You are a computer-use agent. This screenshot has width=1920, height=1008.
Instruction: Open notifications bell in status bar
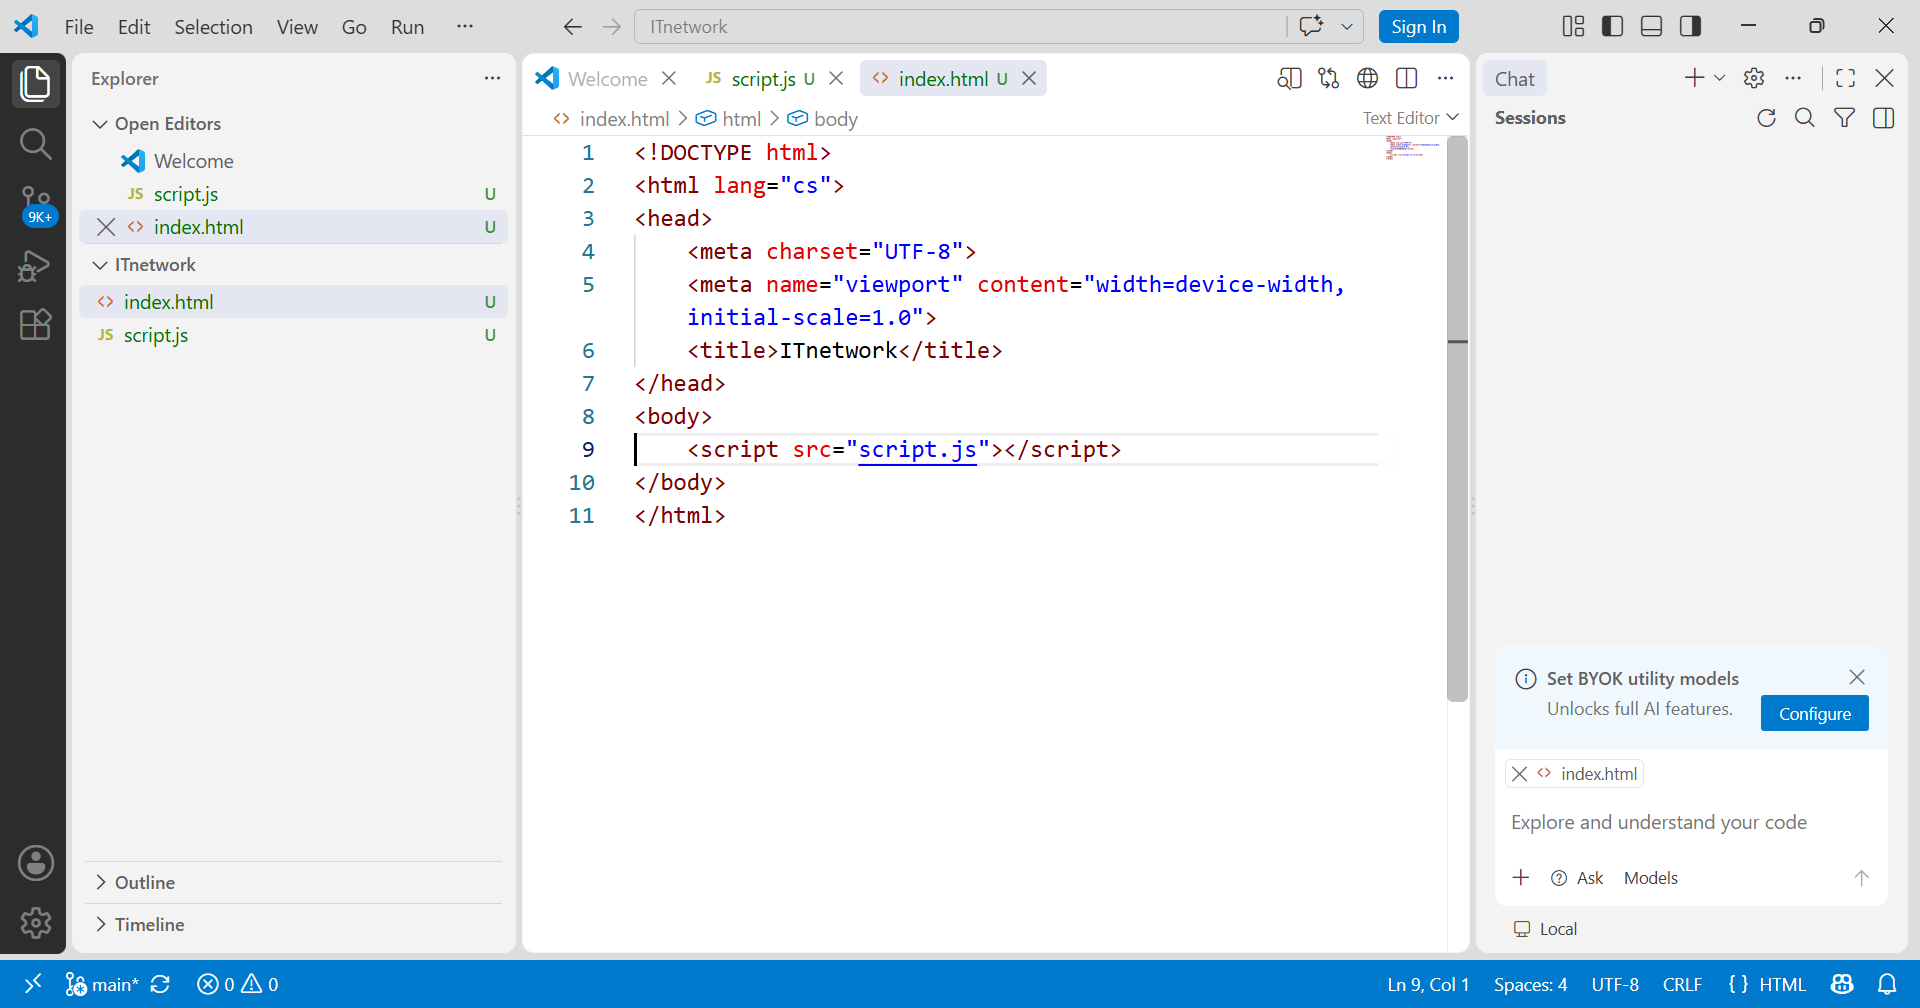[1887, 984]
